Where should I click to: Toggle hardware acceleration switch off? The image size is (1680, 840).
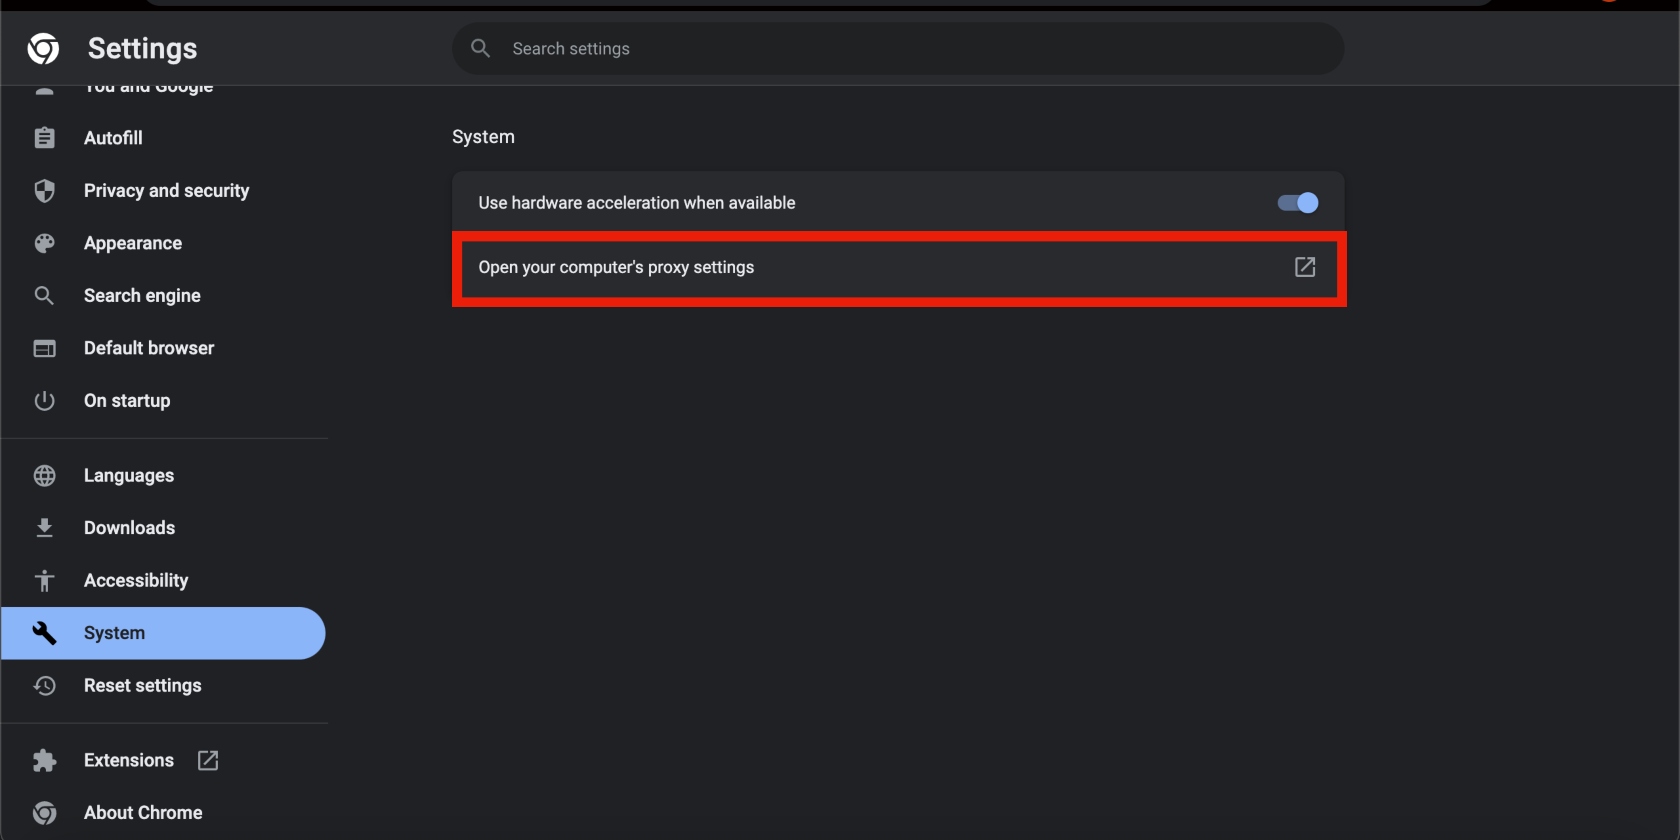[1298, 203]
